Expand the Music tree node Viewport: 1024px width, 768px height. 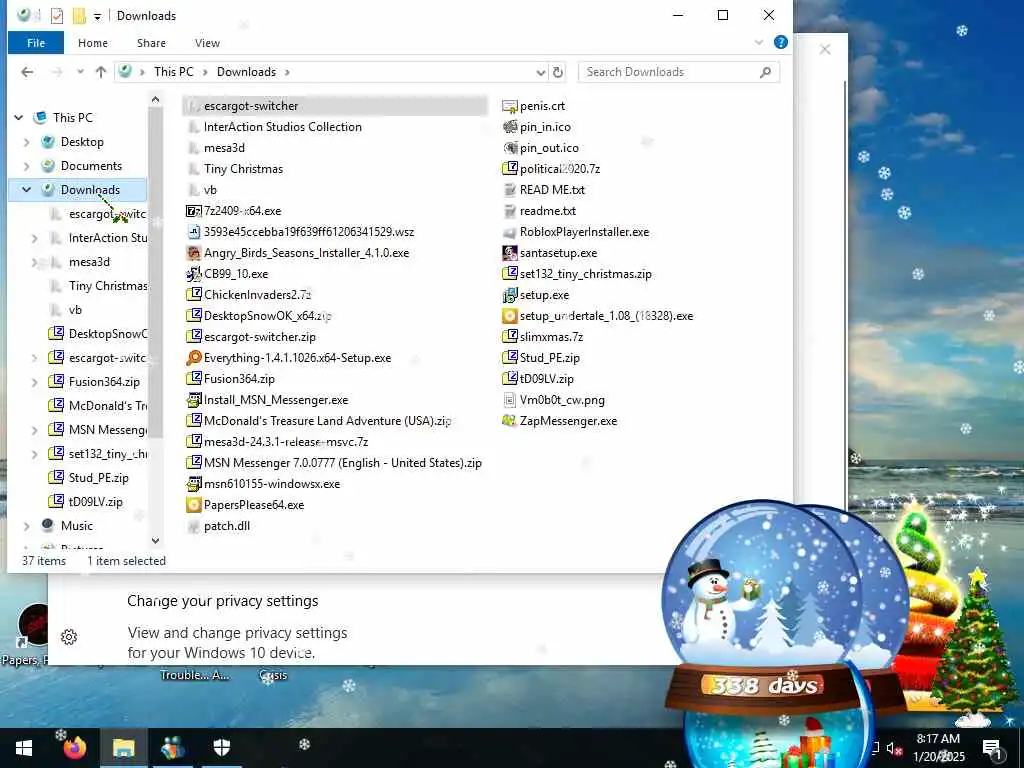coord(26,526)
